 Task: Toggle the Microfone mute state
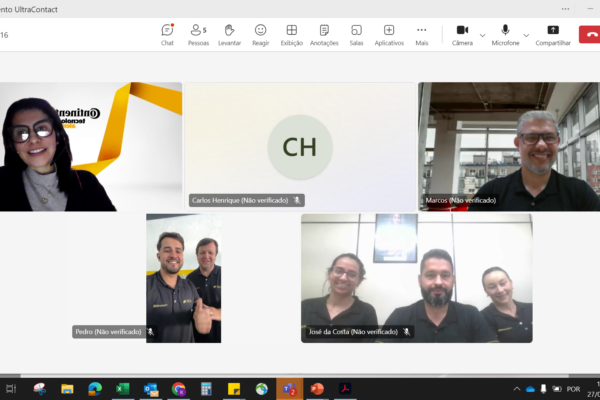505,34
